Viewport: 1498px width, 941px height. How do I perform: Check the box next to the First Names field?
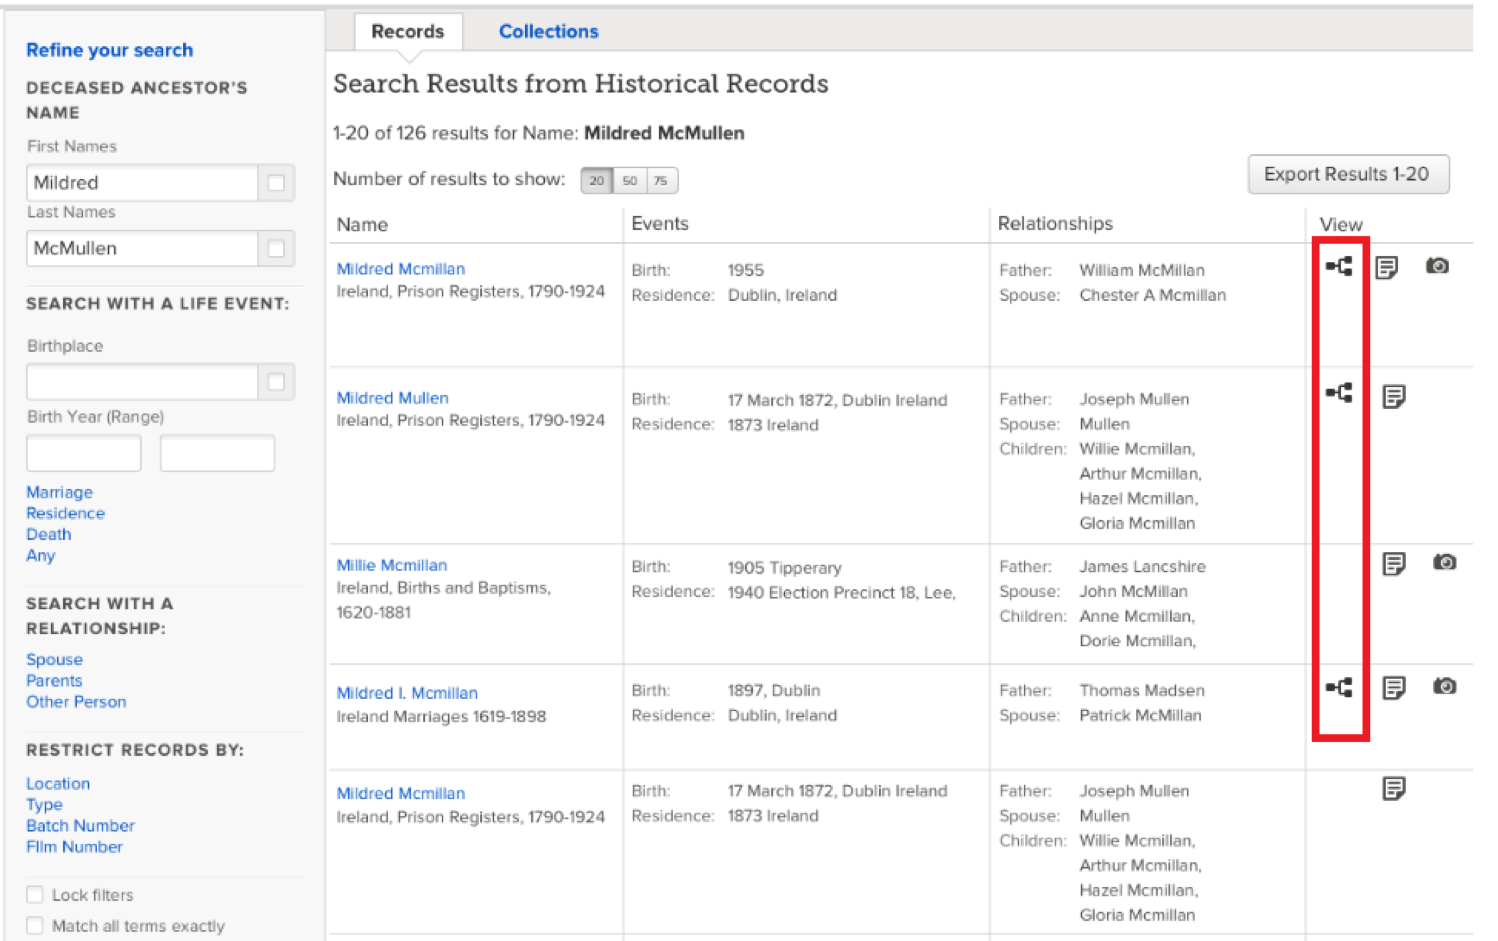pyautogui.click(x=277, y=182)
